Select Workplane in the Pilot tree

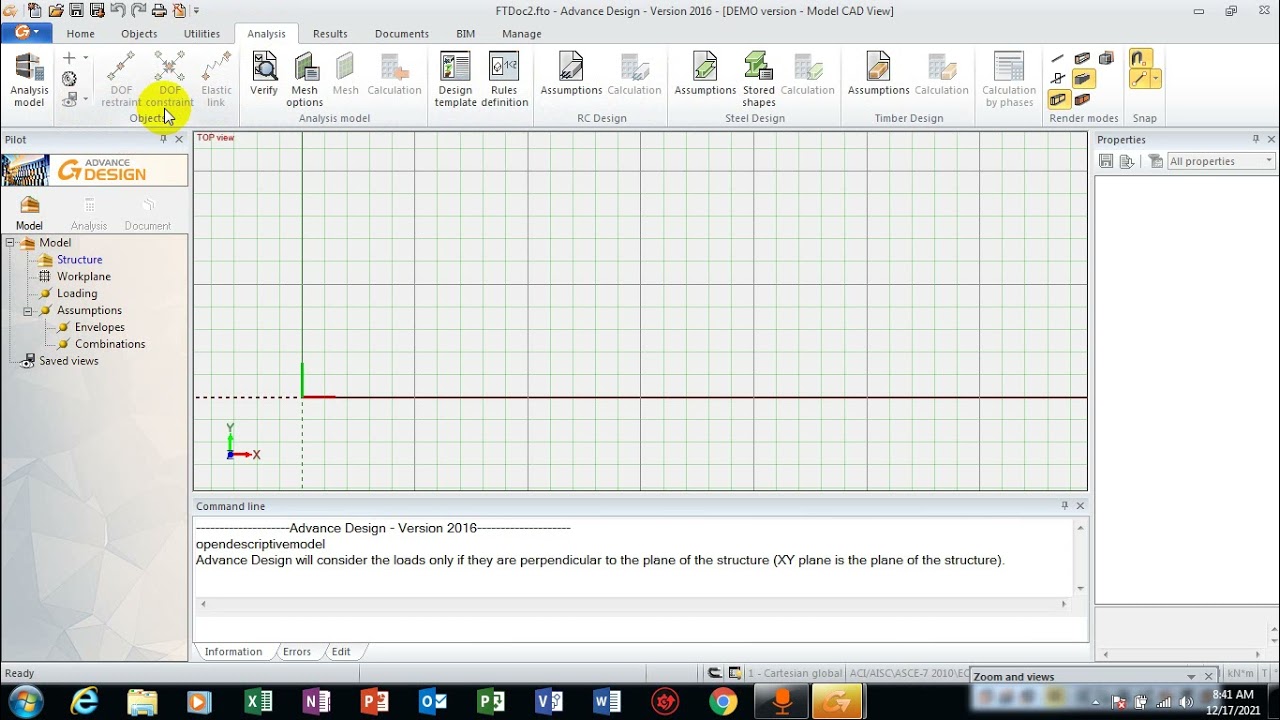[84, 277]
